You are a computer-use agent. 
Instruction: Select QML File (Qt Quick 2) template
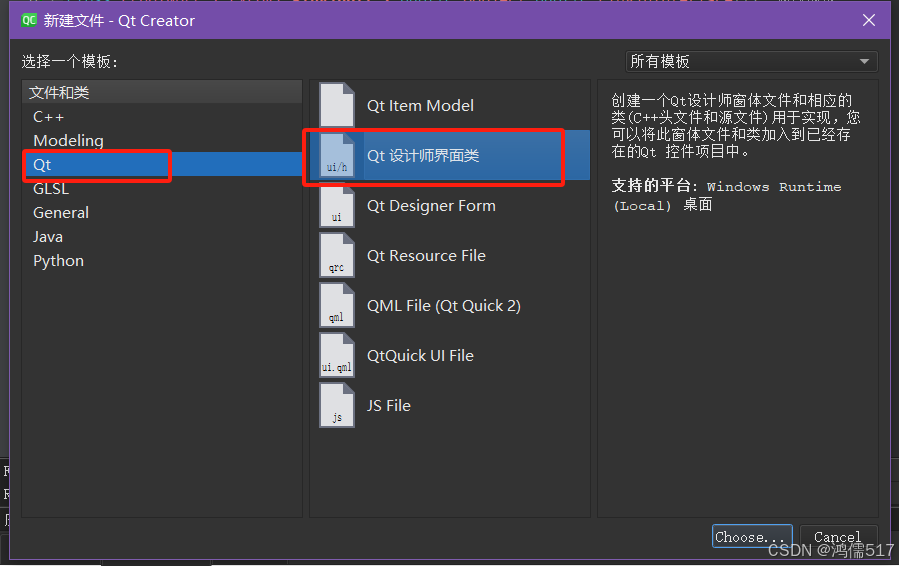tap(450, 306)
